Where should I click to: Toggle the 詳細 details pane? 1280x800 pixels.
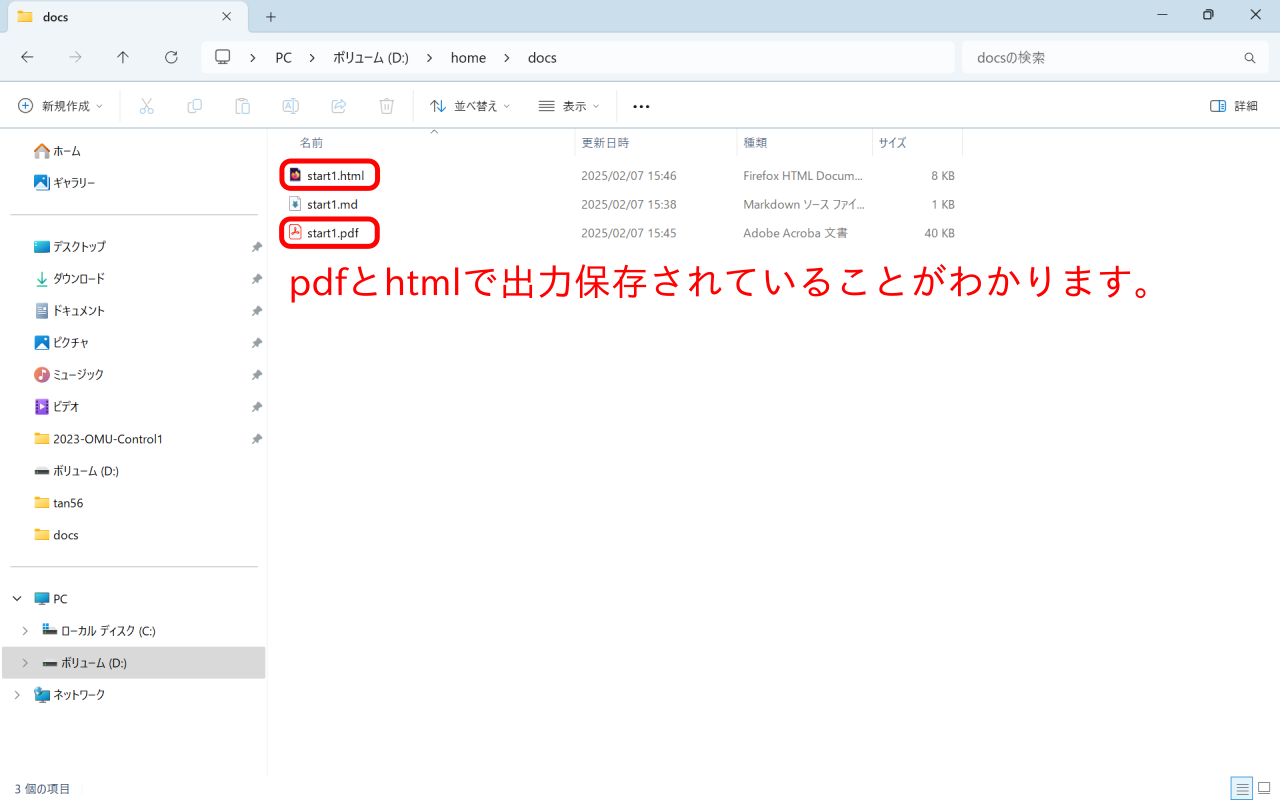(x=1232, y=105)
